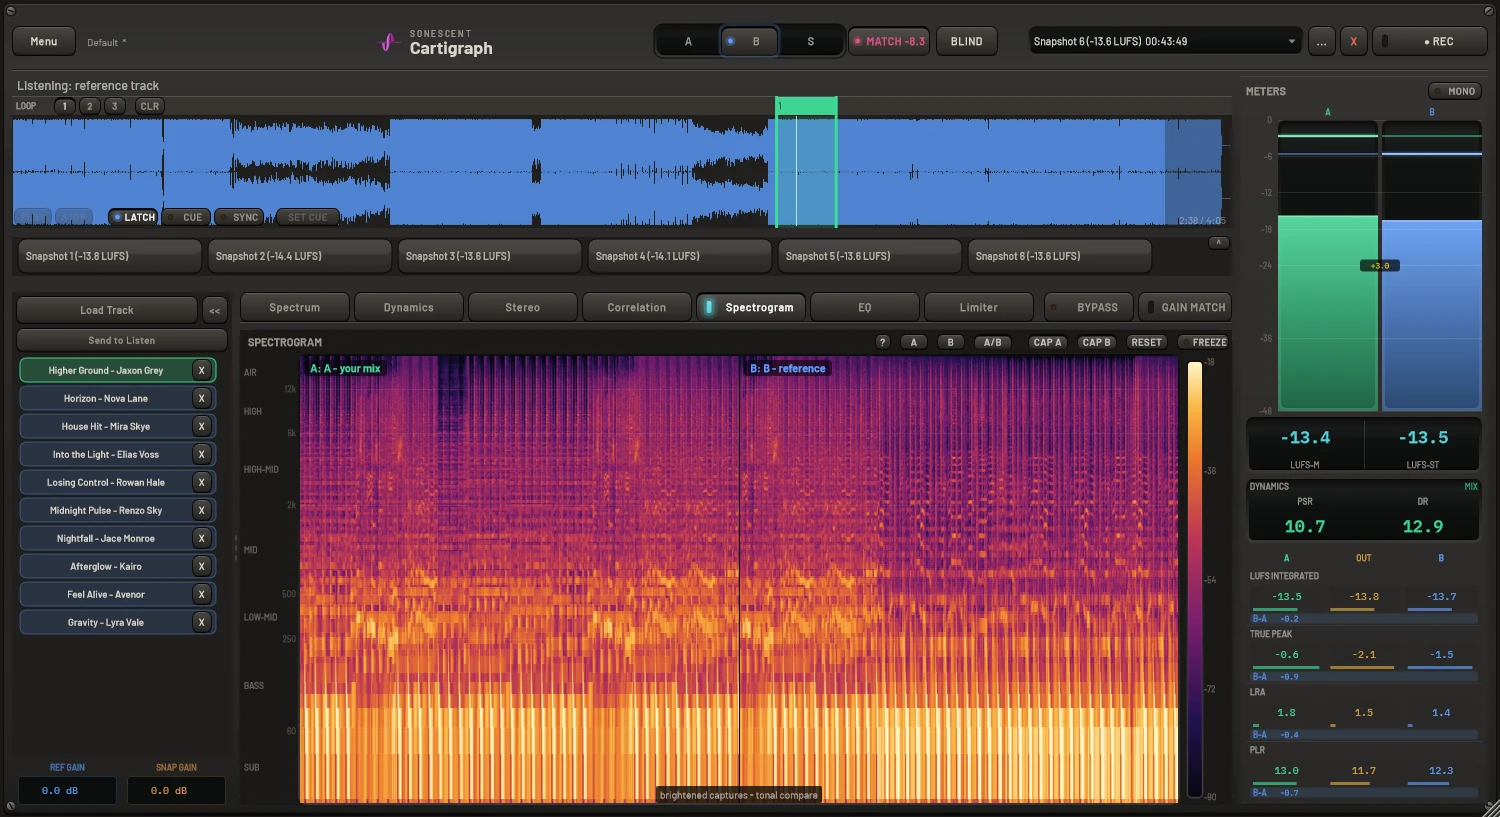Remove Nightfall - Jace Monroe track
Screen dimensions: 1500x817
click(x=201, y=538)
